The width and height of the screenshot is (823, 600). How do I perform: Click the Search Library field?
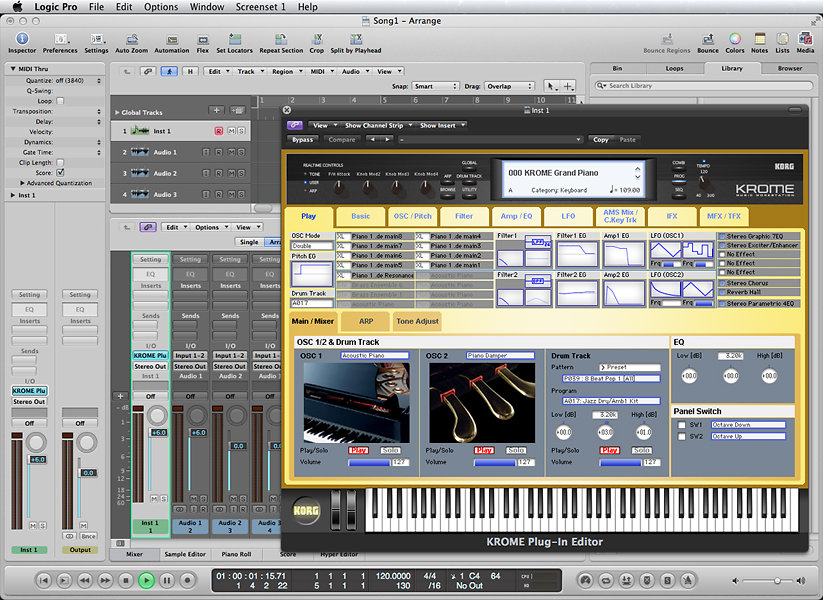pos(703,86)
